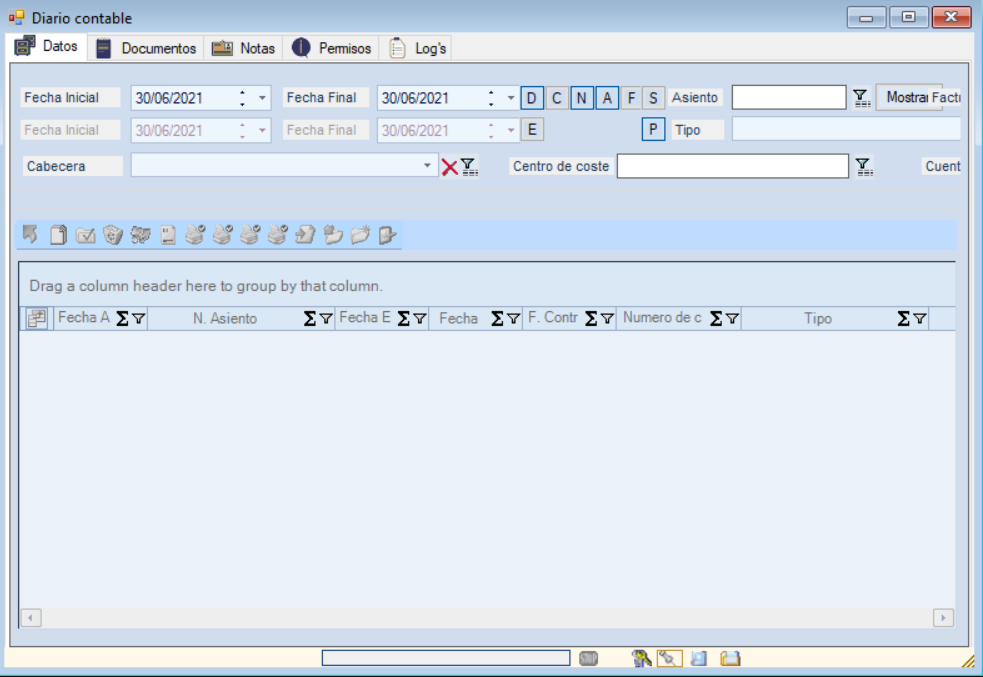Open the Fecha Final date picker dropdown

510,98
